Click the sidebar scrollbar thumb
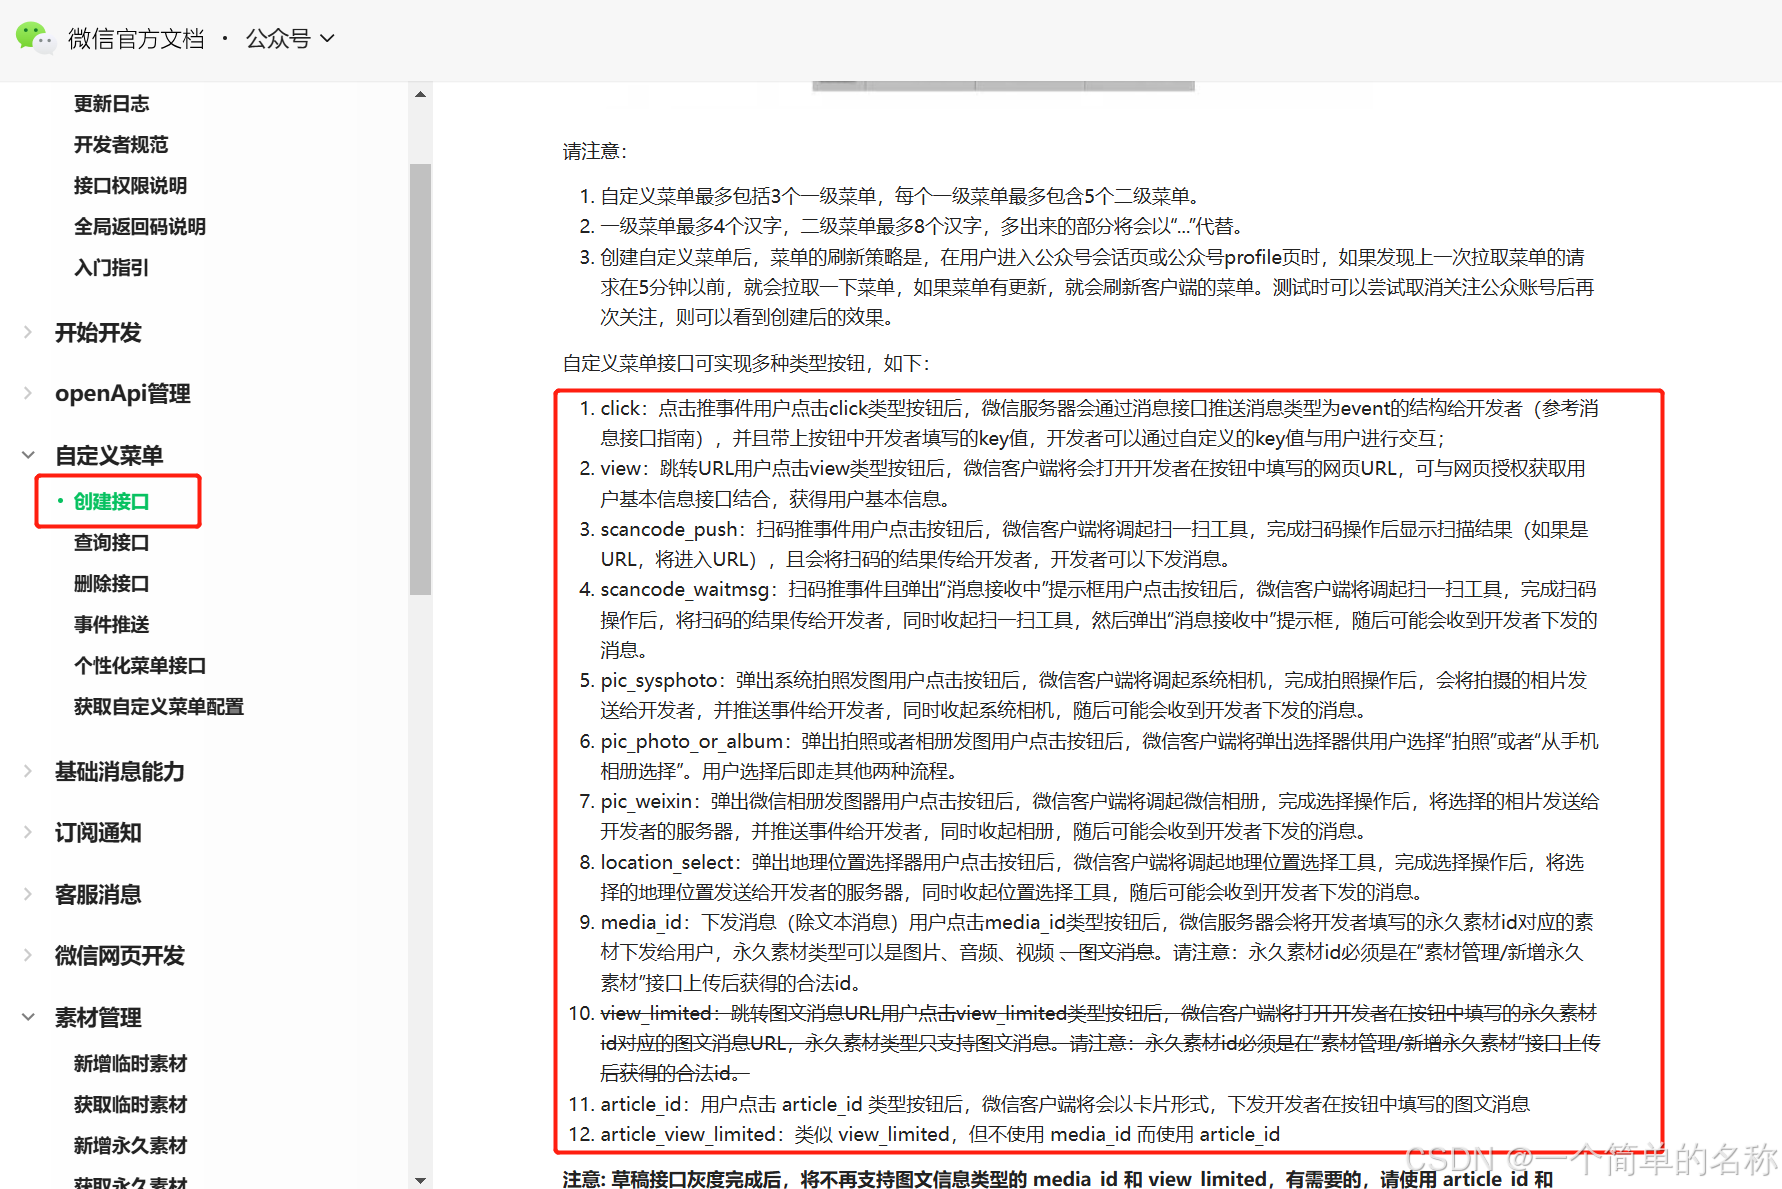This screenshot has height=1189, width=1782. pos(420,379)
